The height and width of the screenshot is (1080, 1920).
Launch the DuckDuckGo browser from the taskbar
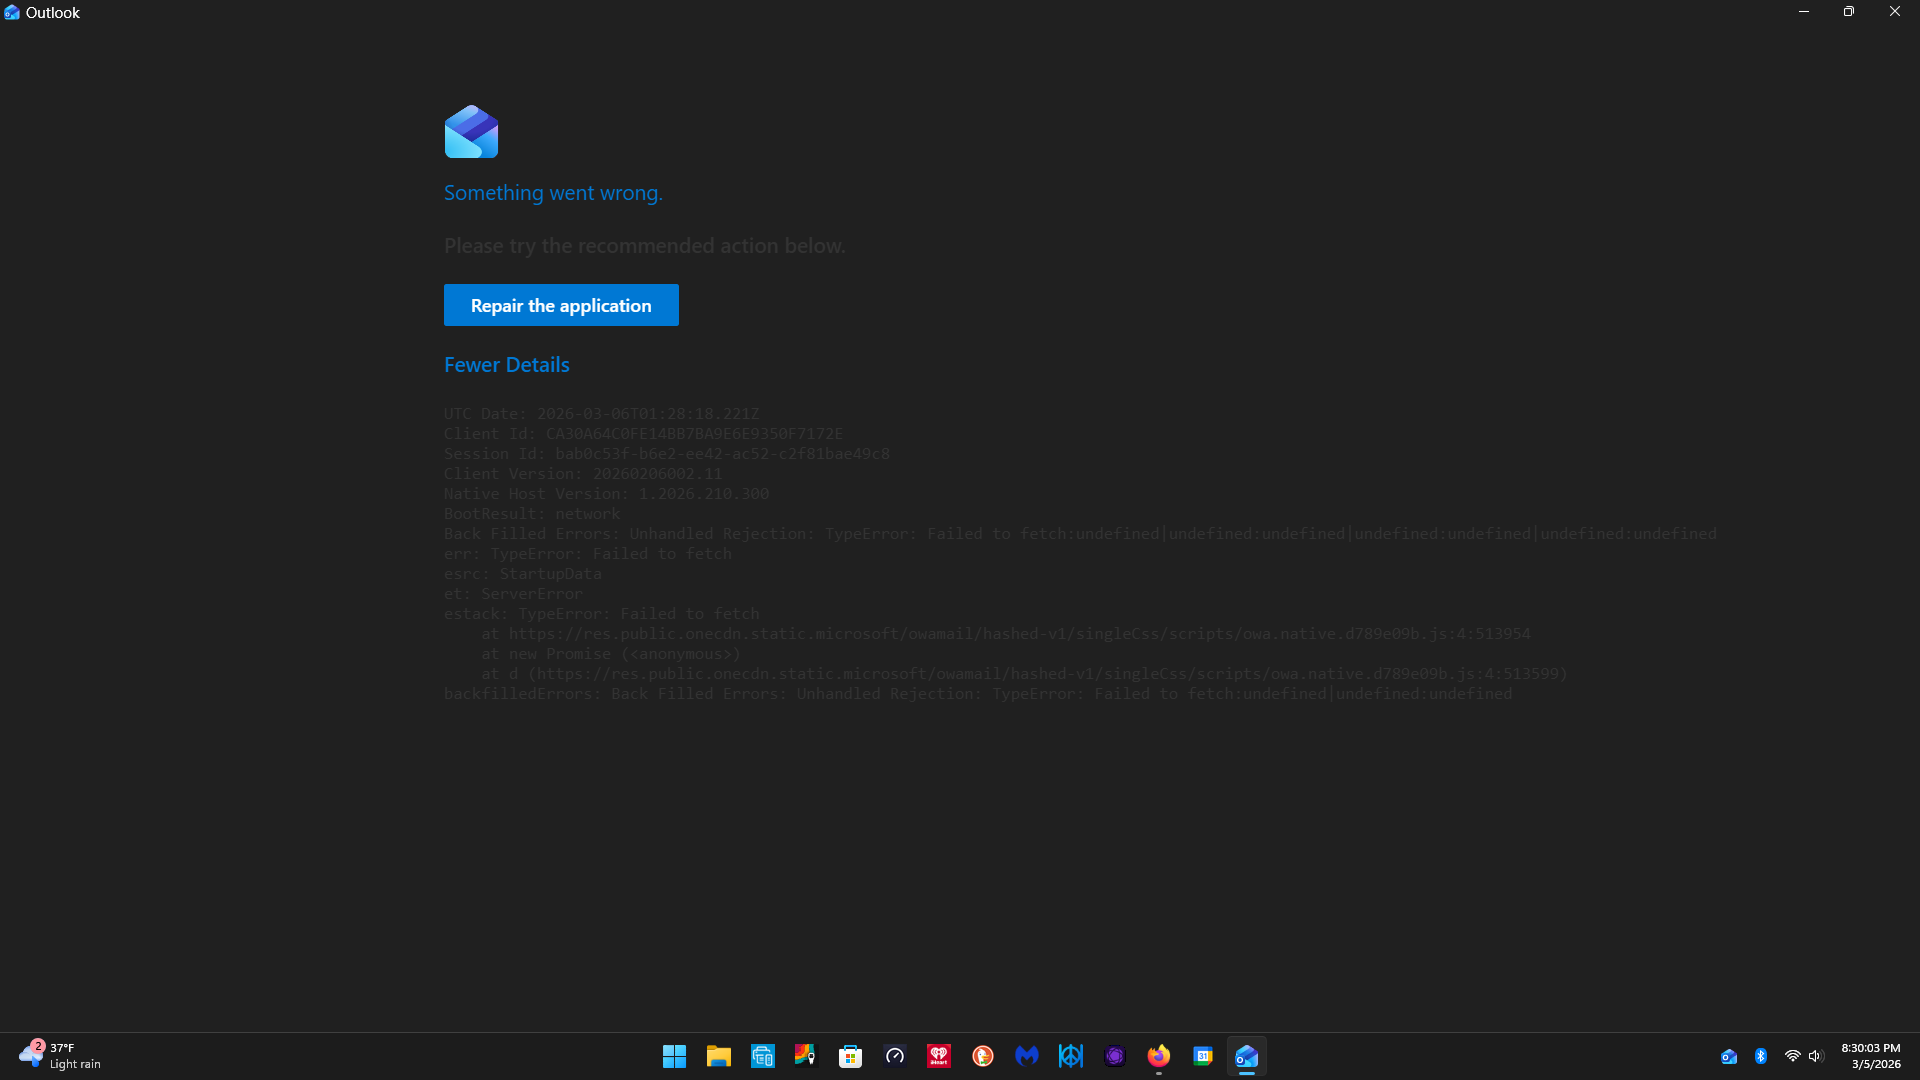pyautogui.click(x=982, y=1056)
